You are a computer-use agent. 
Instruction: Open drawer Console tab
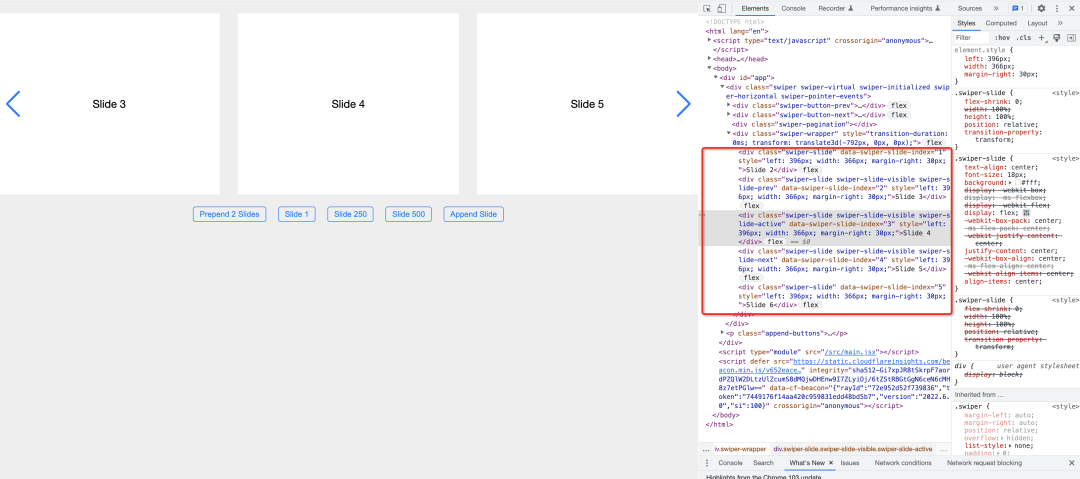pos(730,462)
